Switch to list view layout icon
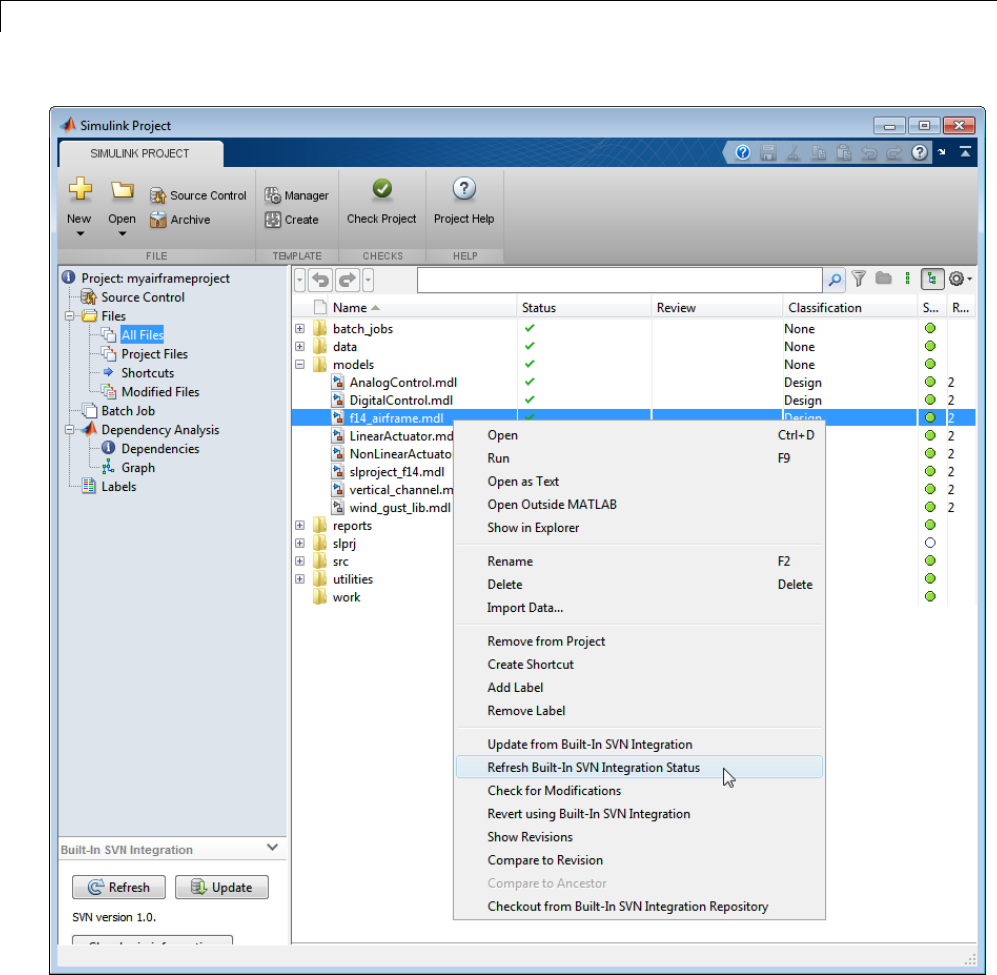 (907, 279)
